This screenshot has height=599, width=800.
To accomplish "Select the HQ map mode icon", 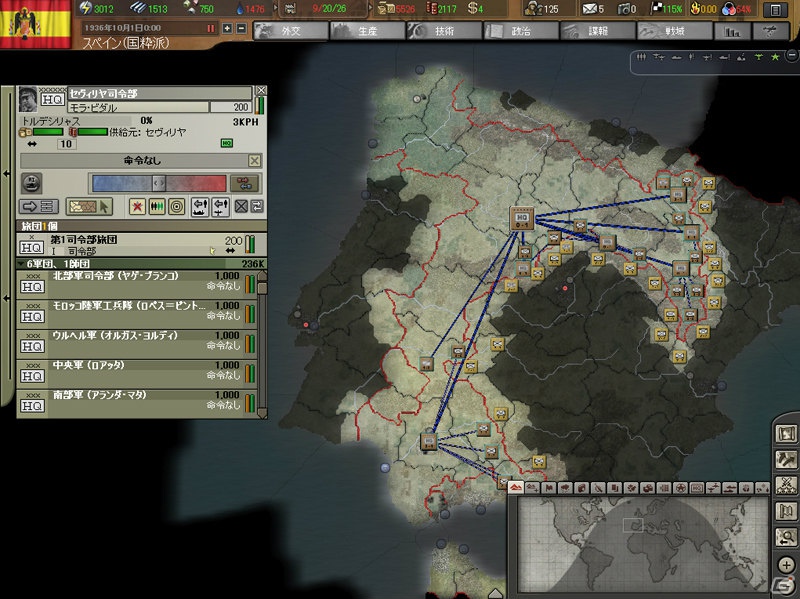I will click(x=697, y=488).
